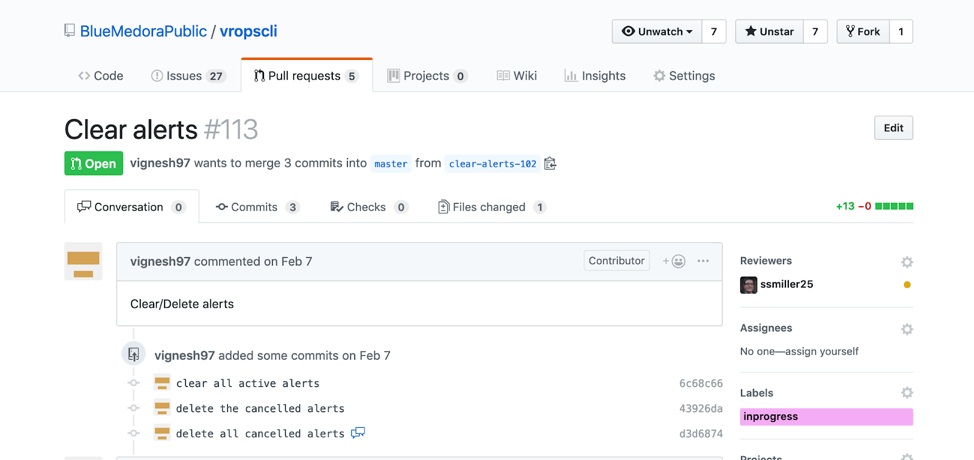Click pending review status dot for ssmiller25

click(x=907, y=285)
